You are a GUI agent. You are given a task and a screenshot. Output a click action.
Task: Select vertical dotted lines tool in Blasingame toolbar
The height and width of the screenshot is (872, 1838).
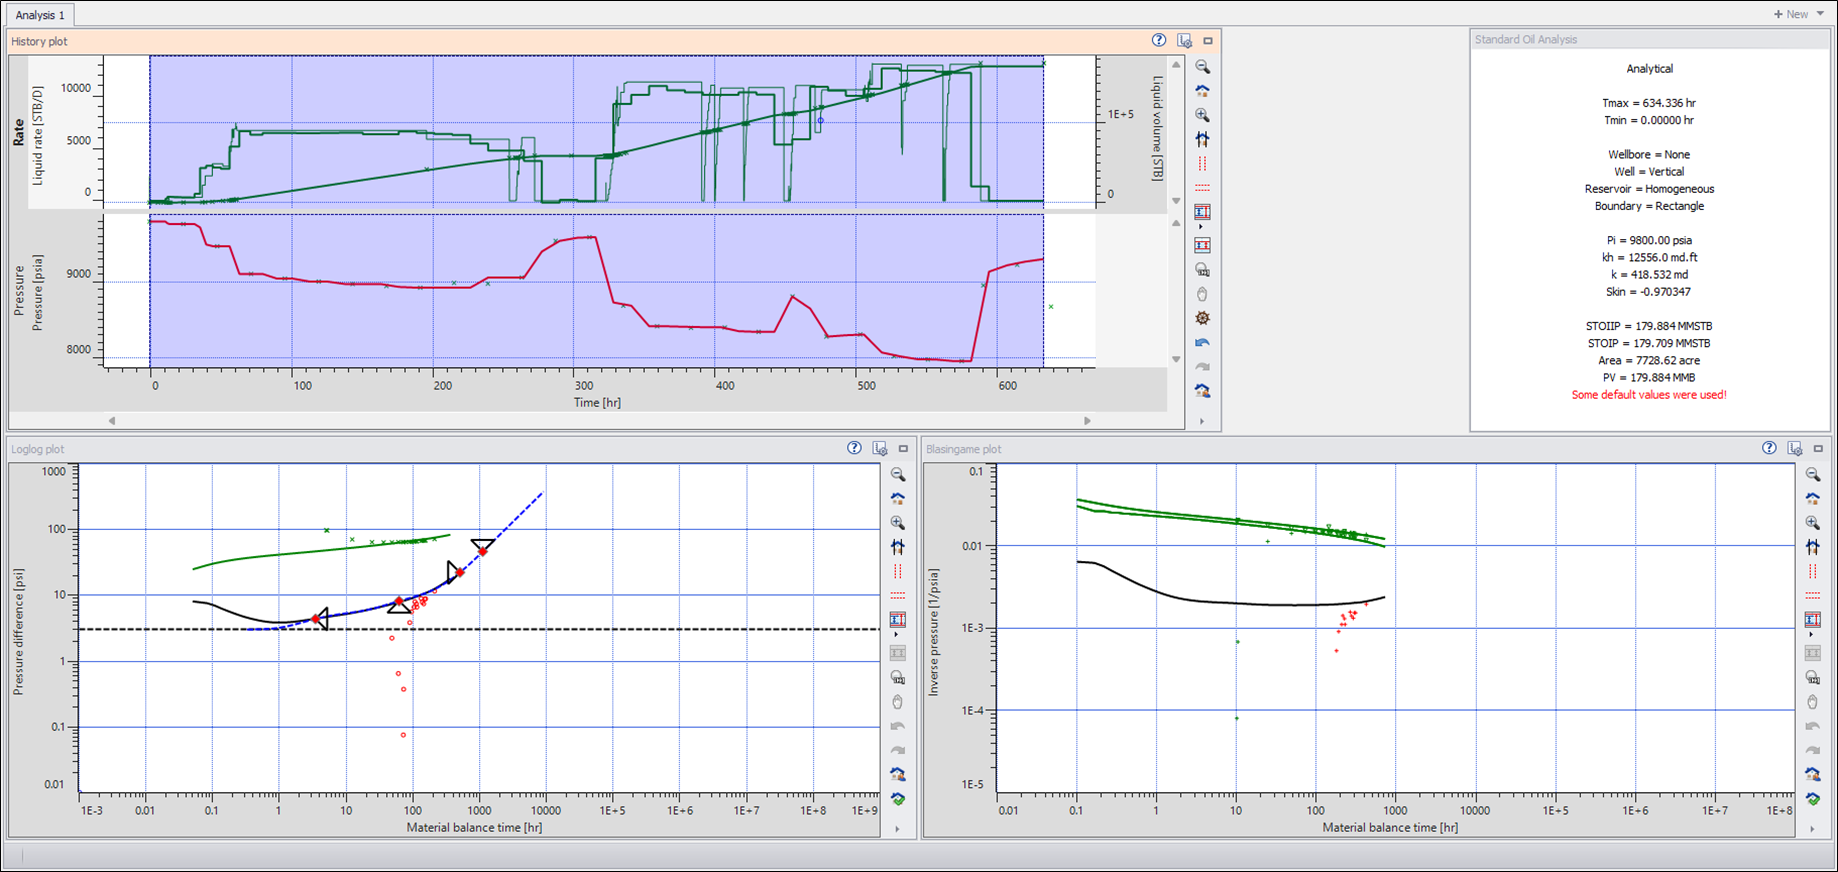tap(1812, 571)
